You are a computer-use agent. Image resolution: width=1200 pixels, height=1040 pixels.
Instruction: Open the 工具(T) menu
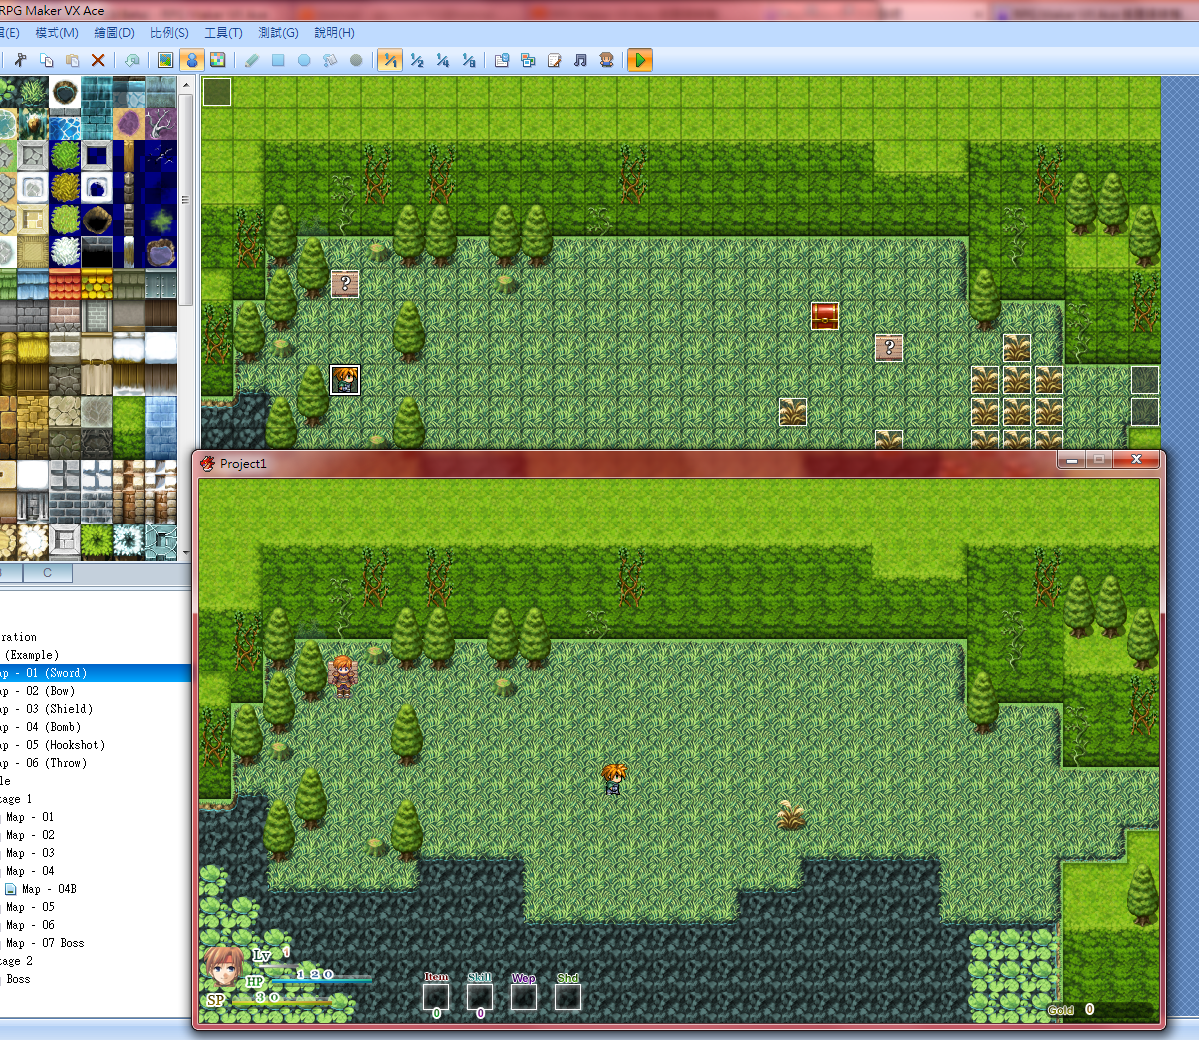[223, 33]
